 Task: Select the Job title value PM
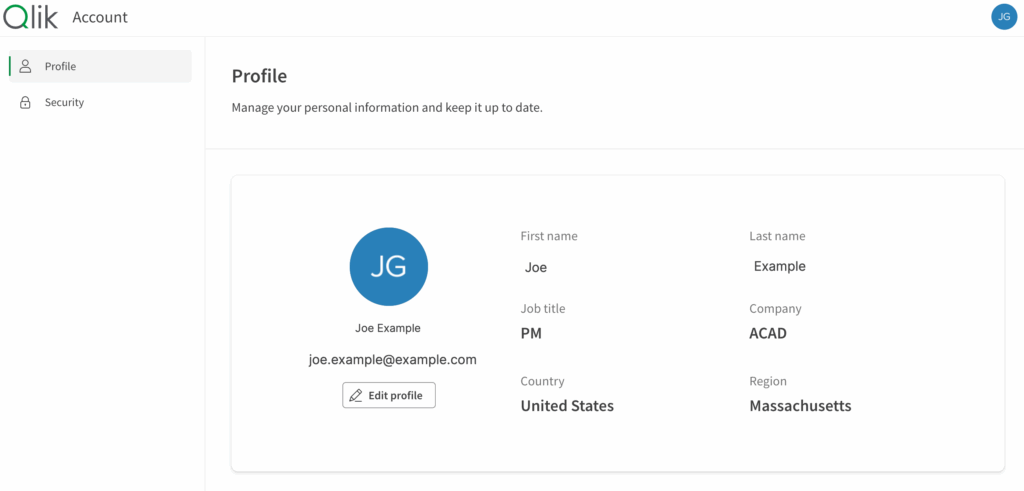(x=531, y=333)
